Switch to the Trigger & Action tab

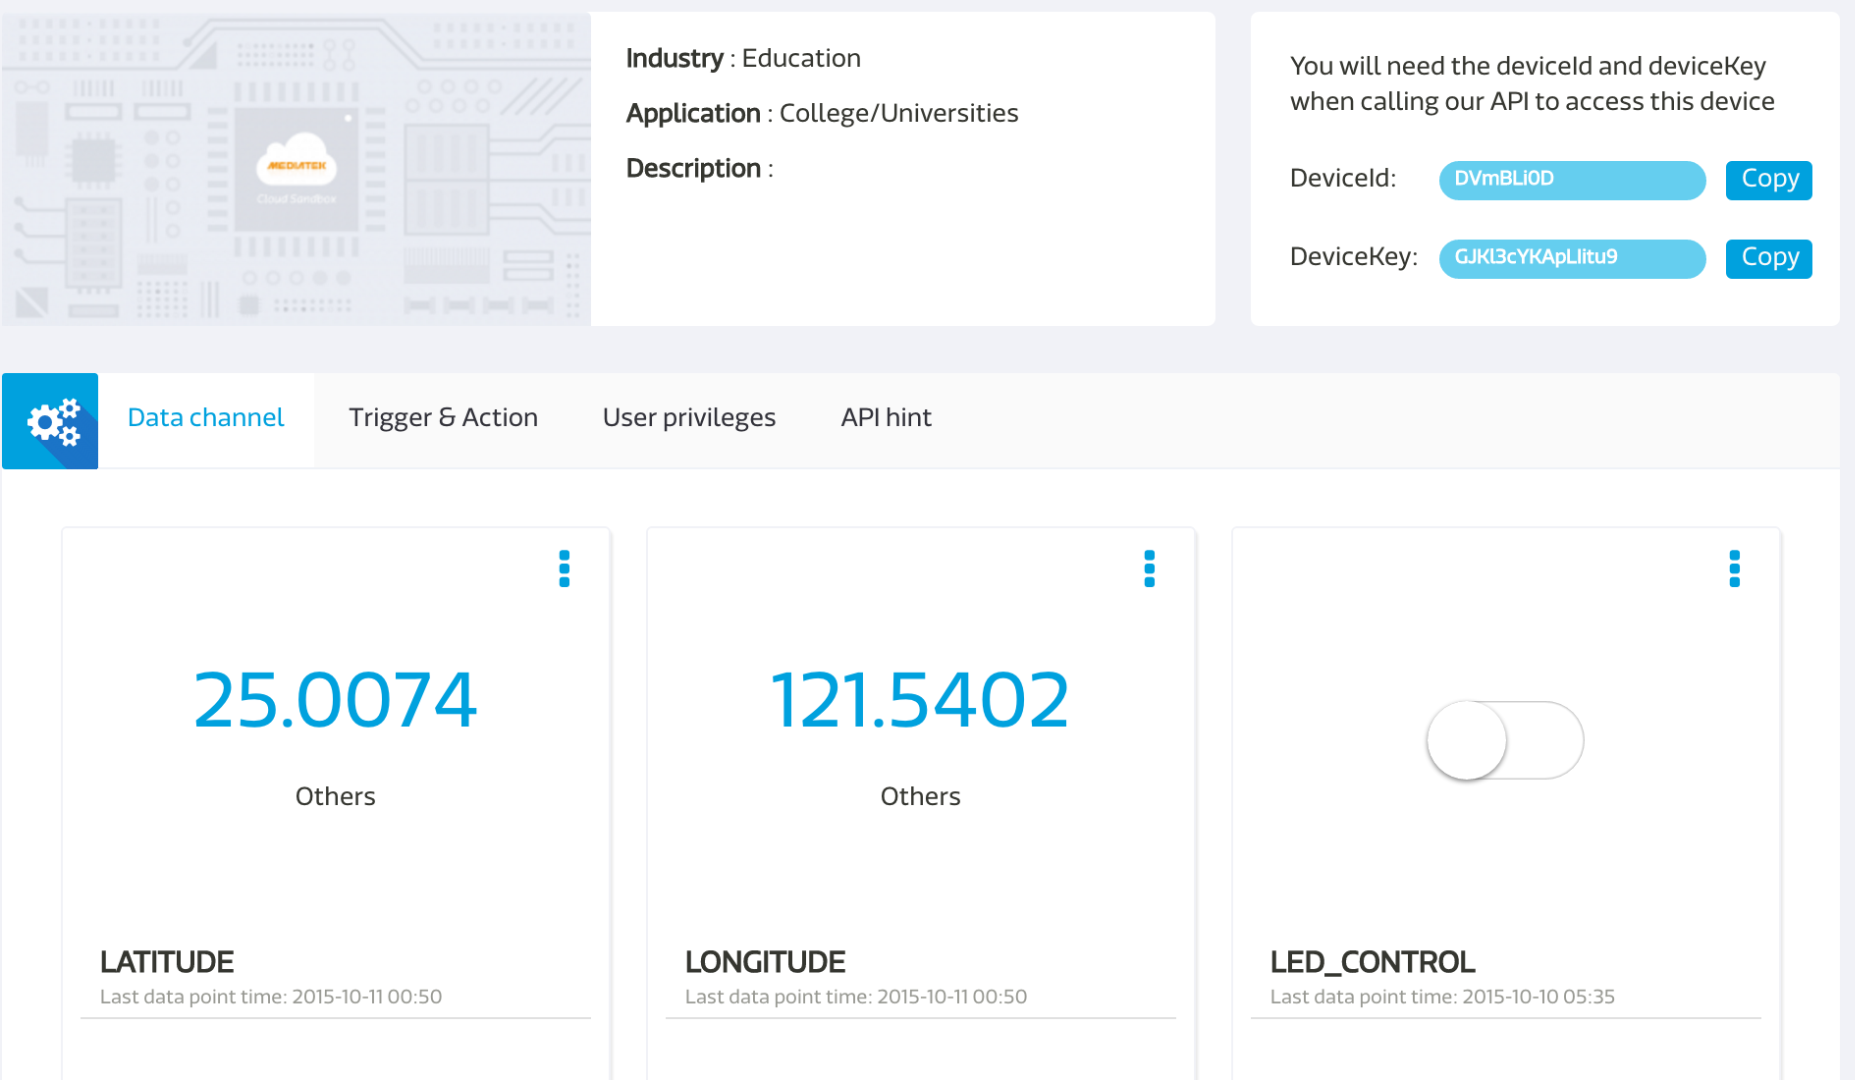click(x=443, y=417)
